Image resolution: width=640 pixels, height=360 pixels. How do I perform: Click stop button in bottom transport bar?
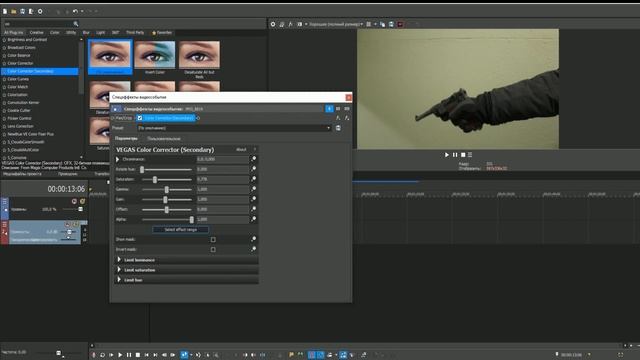click(x=138, y=355)
